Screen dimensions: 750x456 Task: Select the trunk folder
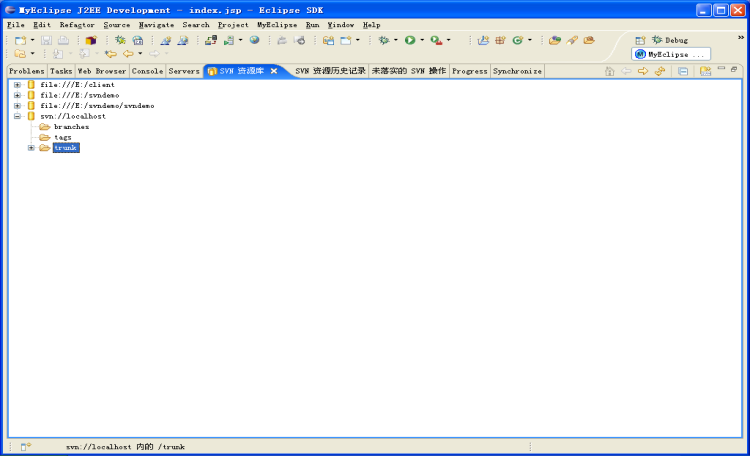pos(66,148)
